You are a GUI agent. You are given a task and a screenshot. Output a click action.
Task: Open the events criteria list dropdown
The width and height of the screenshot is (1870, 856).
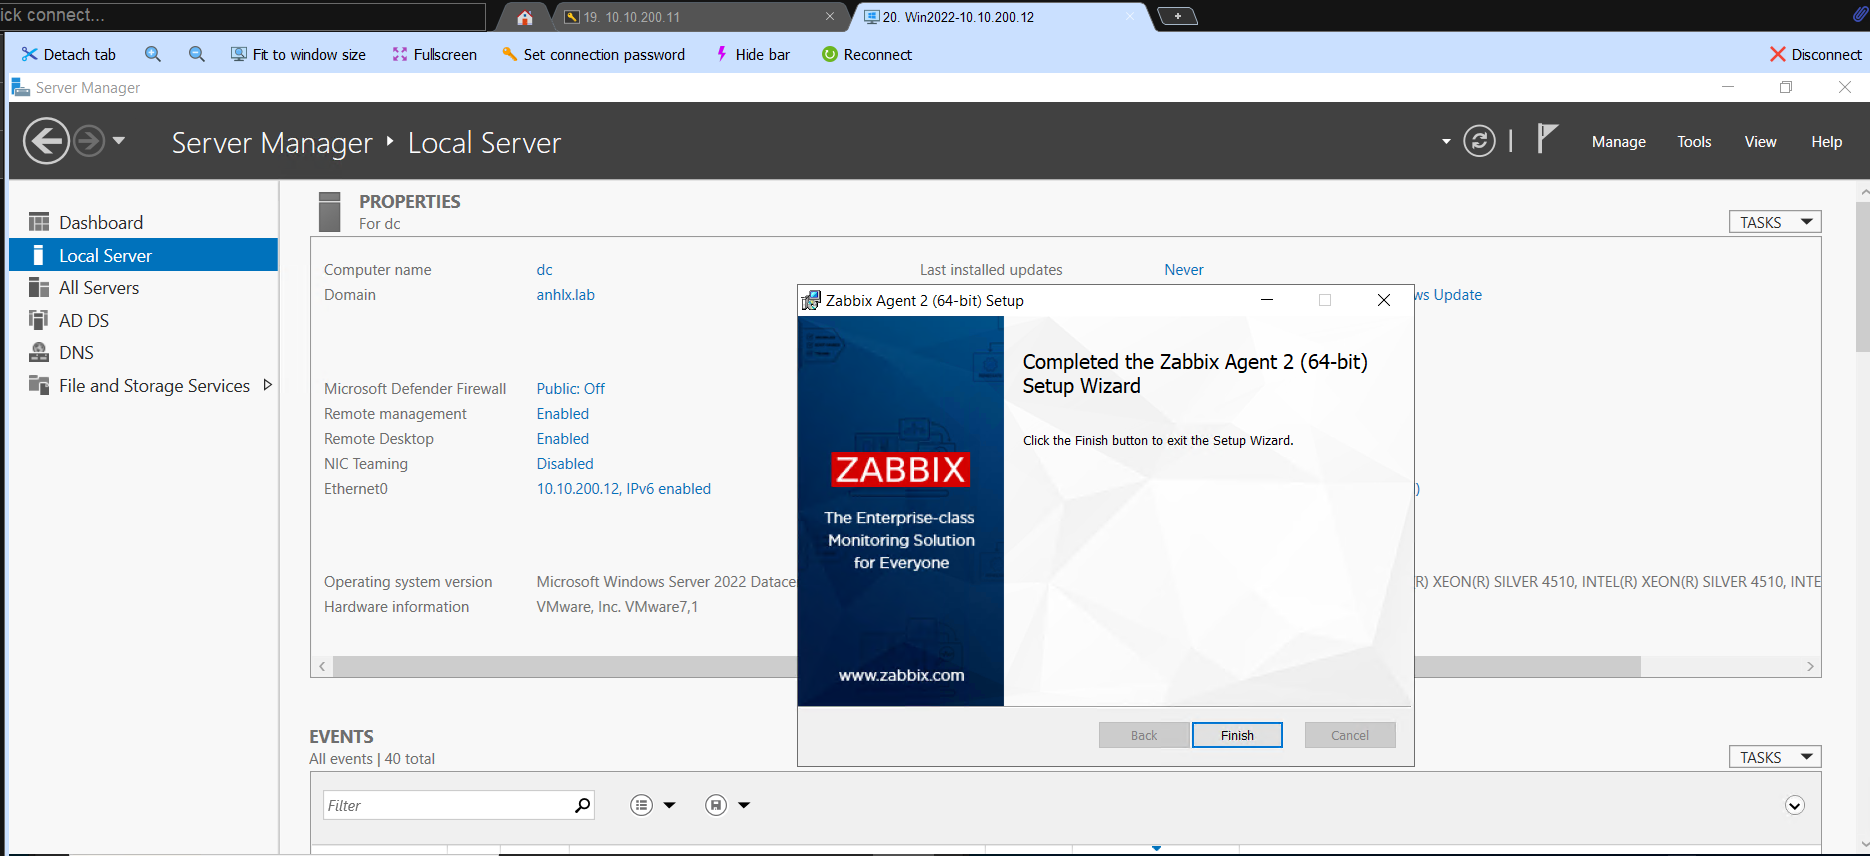click(x=653, y=805)
